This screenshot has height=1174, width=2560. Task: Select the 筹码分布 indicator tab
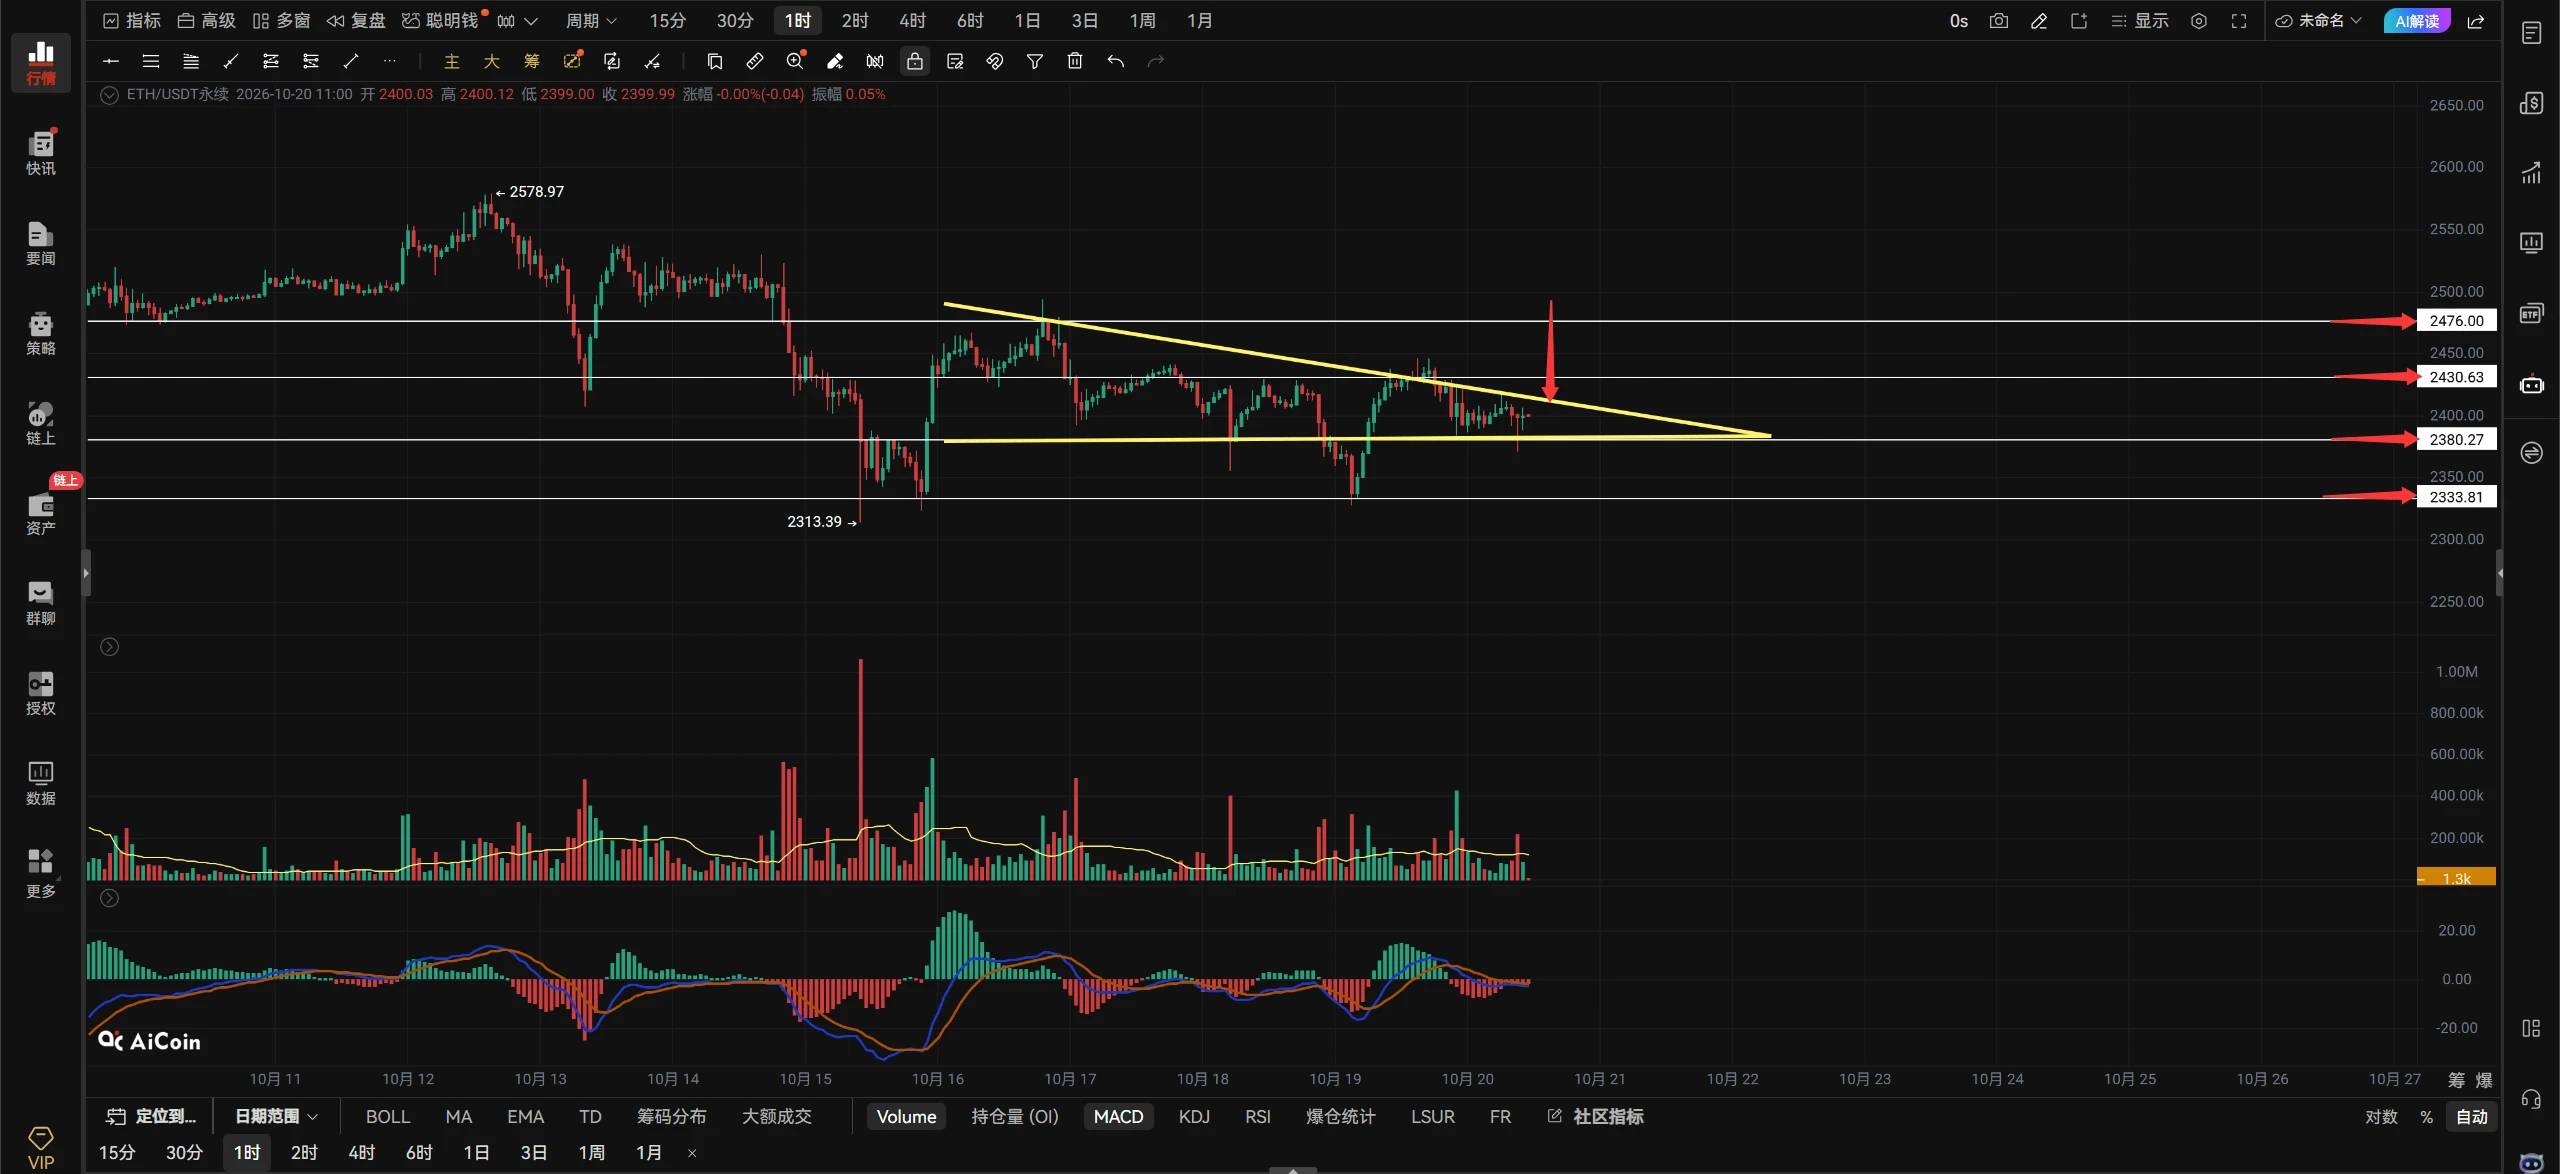tap(672, 1116)
